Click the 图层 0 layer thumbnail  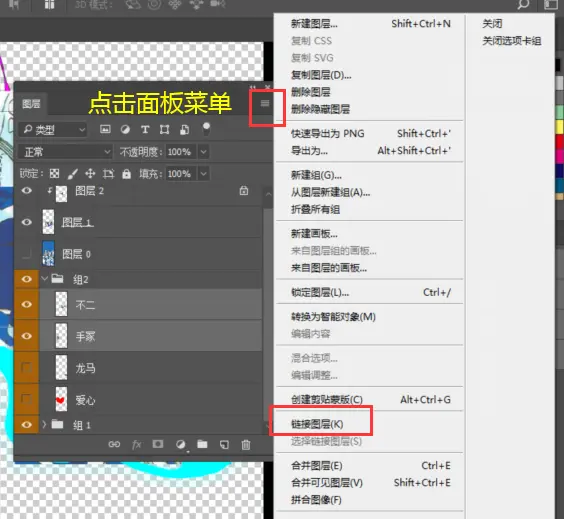(49, 254)
